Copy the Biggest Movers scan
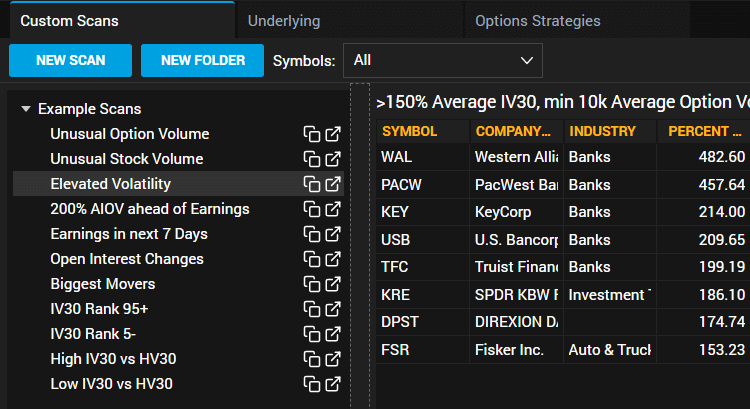The height and width of the screenshot is (409, 750). [312, 284]
